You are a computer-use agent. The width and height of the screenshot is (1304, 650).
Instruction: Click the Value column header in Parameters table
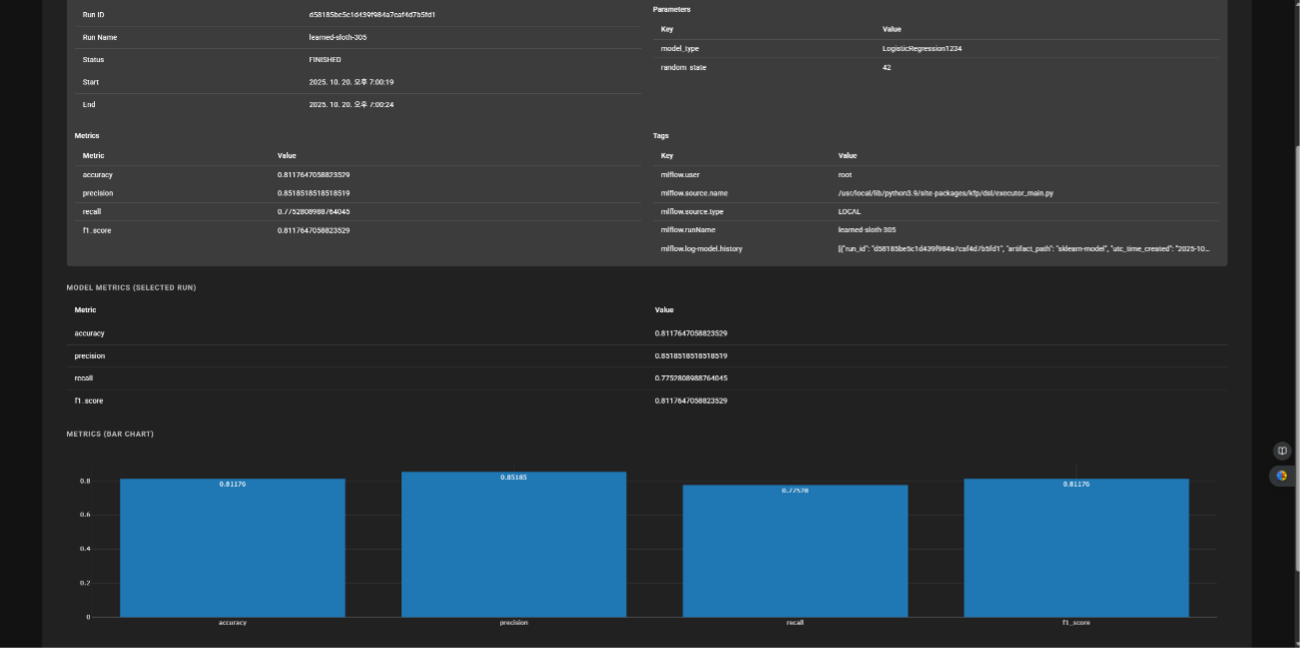(892, 29)
